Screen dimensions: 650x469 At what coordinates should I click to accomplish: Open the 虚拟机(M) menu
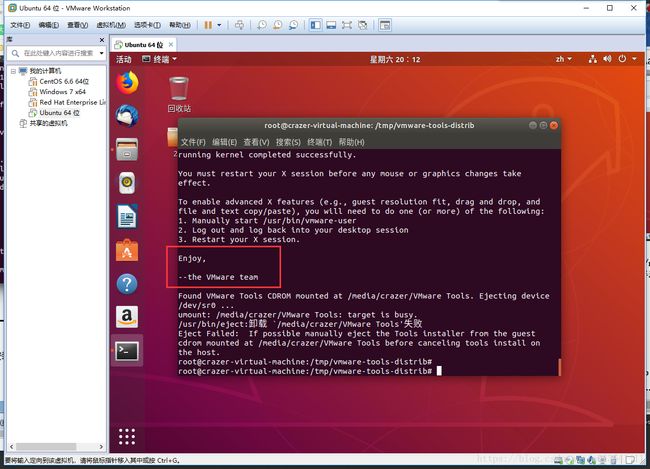coord(111,25)
